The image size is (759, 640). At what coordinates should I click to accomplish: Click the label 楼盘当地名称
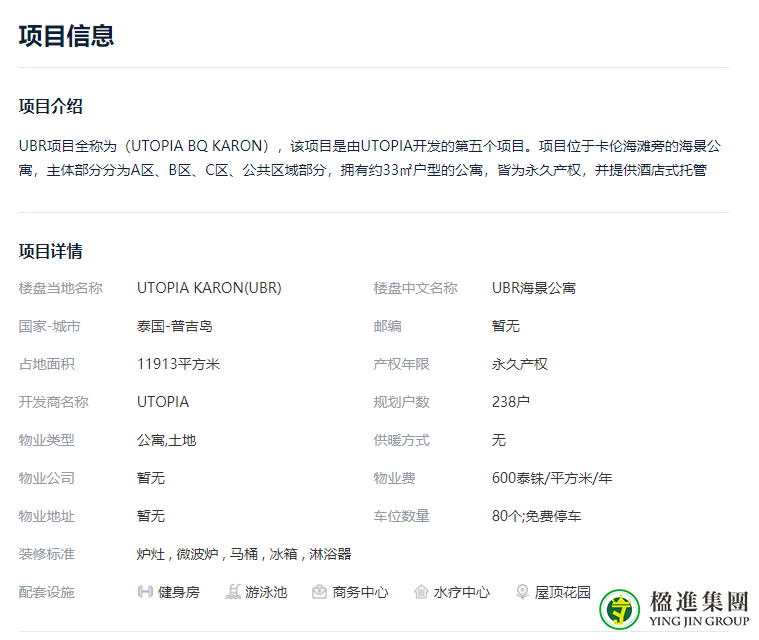click(x=61, y=288)
